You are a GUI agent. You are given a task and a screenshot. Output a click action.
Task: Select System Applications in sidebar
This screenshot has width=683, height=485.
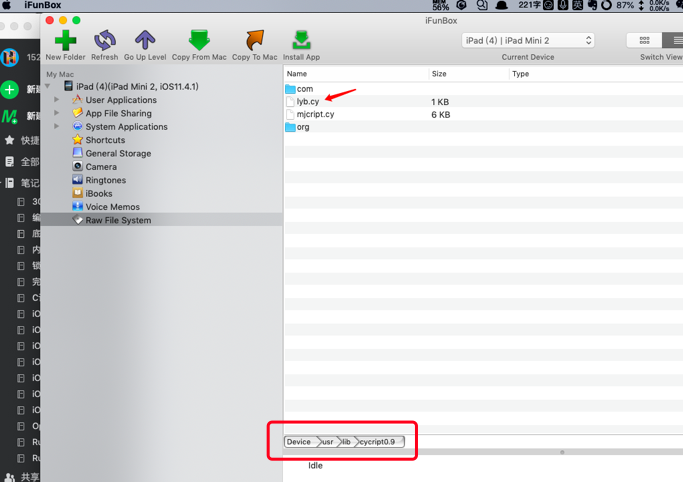pos(126,127)
